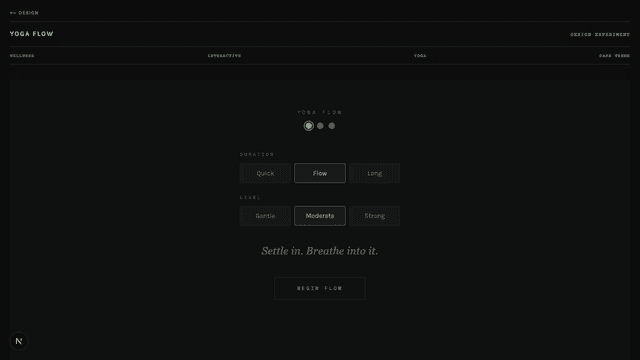
Task: Open the Next.js dev tools badge
Action: (19, 341)
